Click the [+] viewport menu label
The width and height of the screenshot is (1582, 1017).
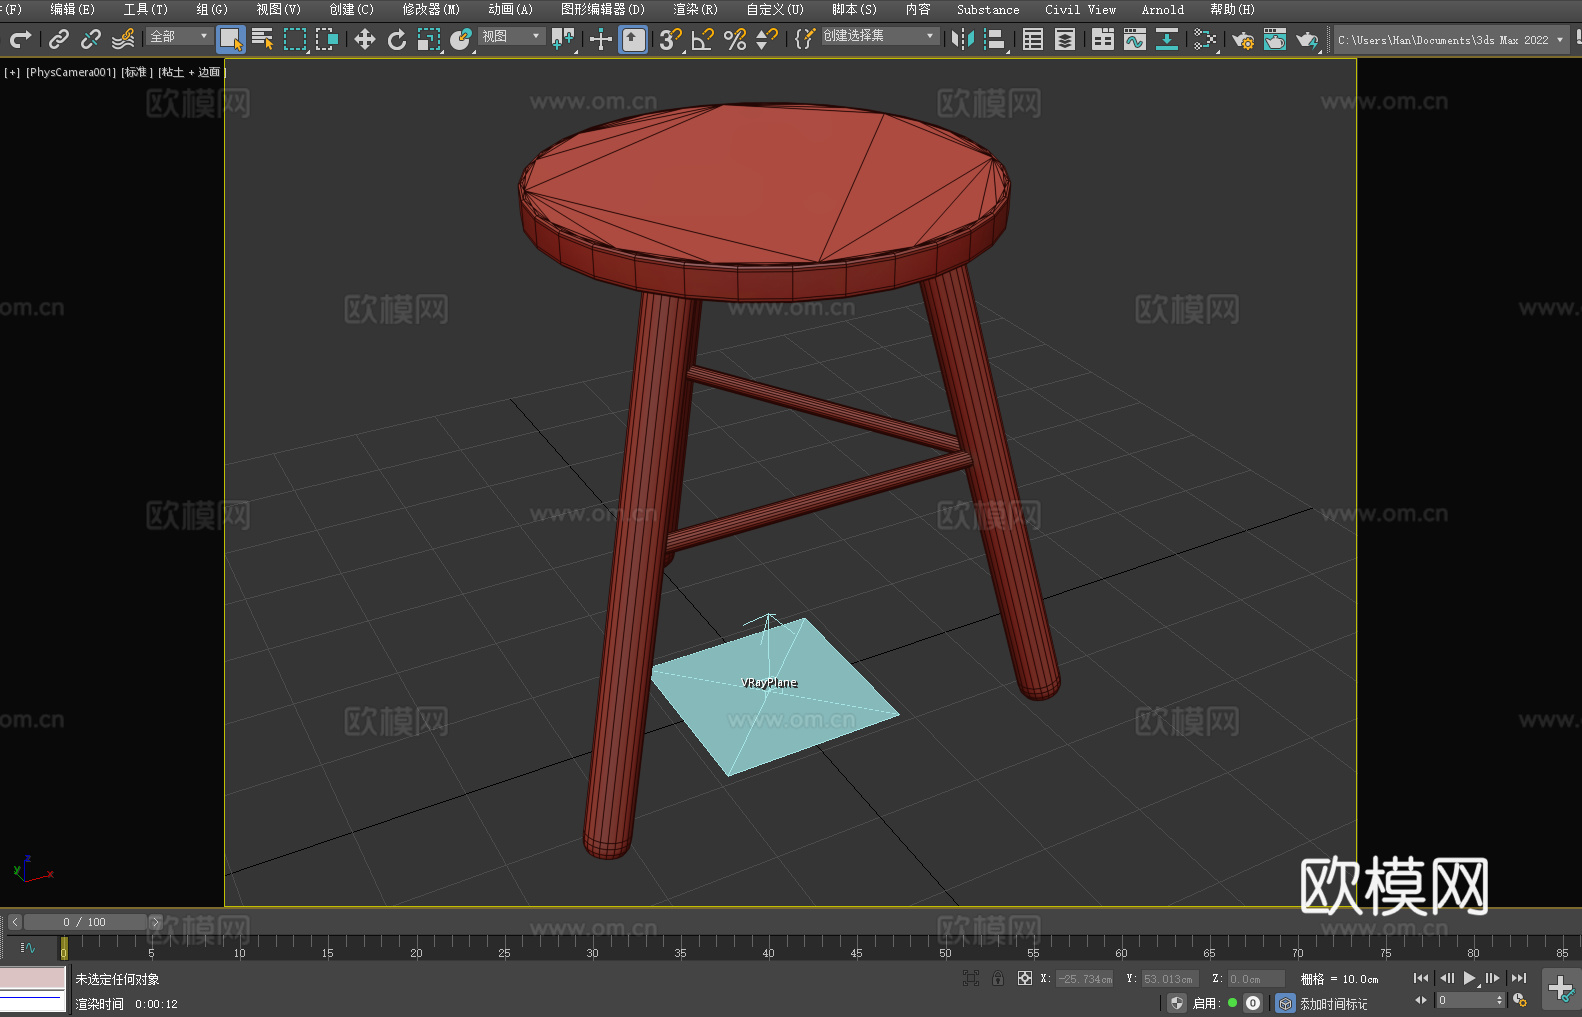[12, 72]
